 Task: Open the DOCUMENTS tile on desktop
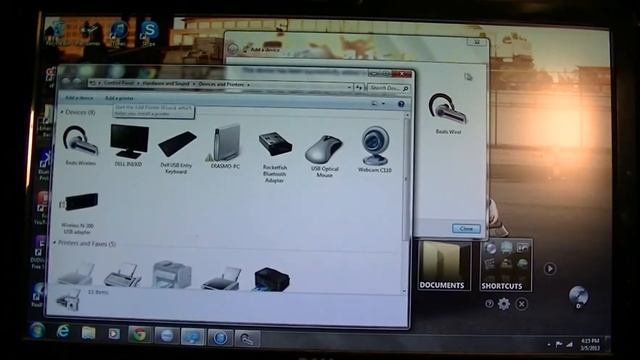point(444,266)
